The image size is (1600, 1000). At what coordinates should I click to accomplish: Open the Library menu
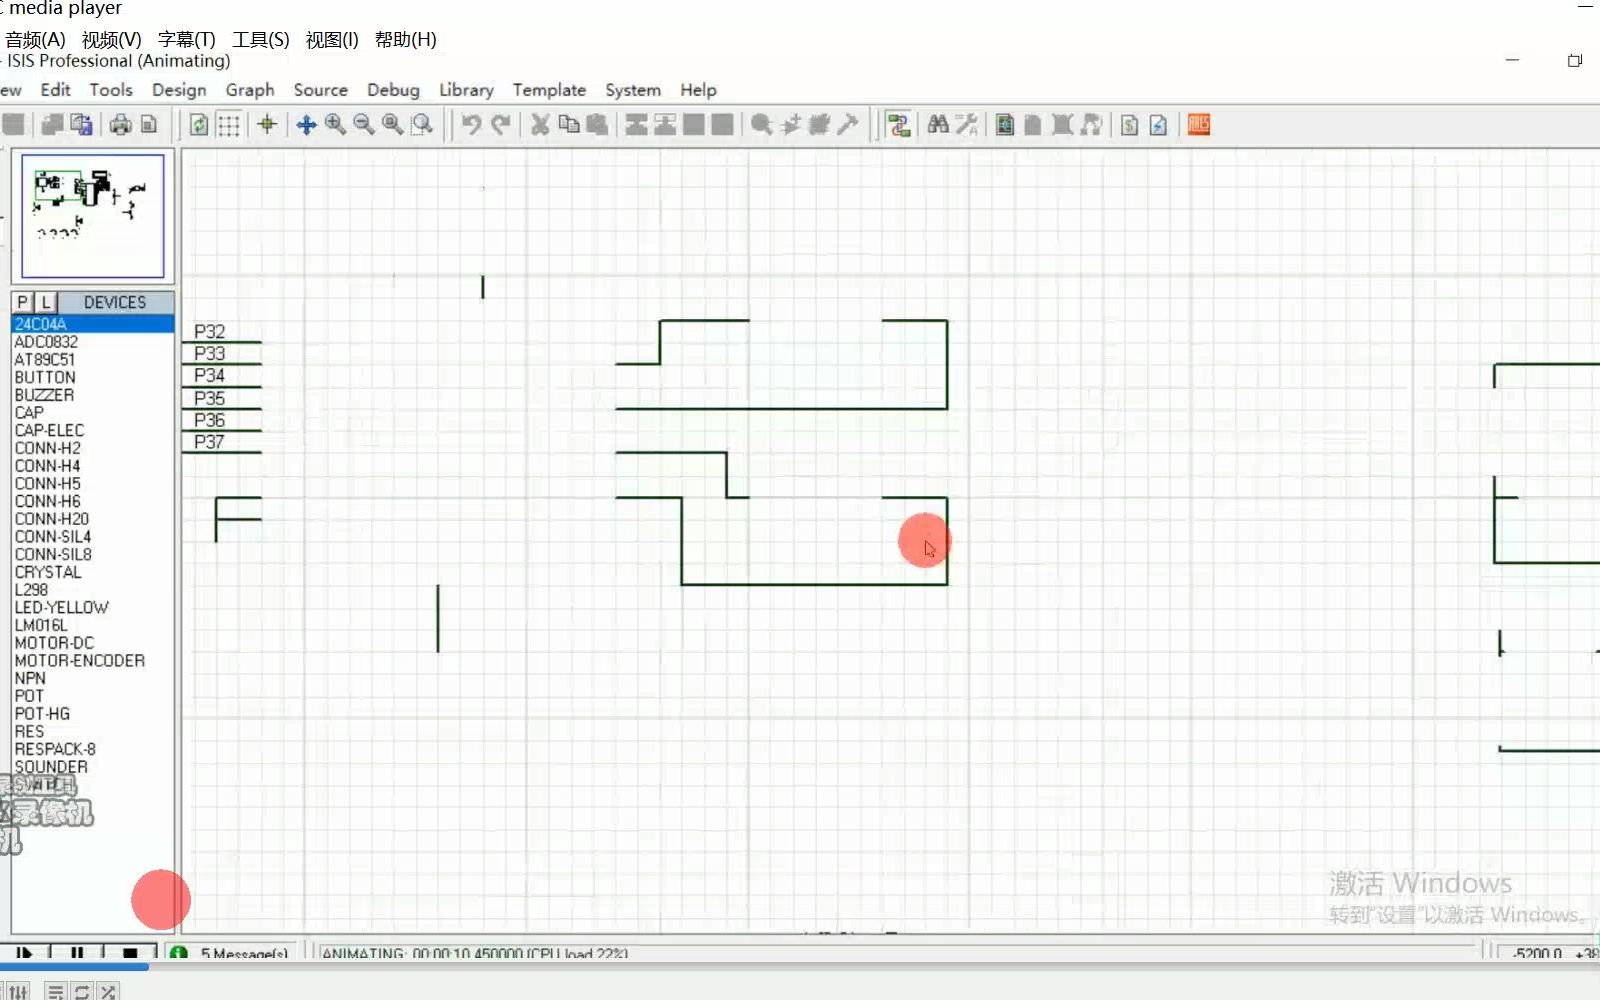coord(466,90)
